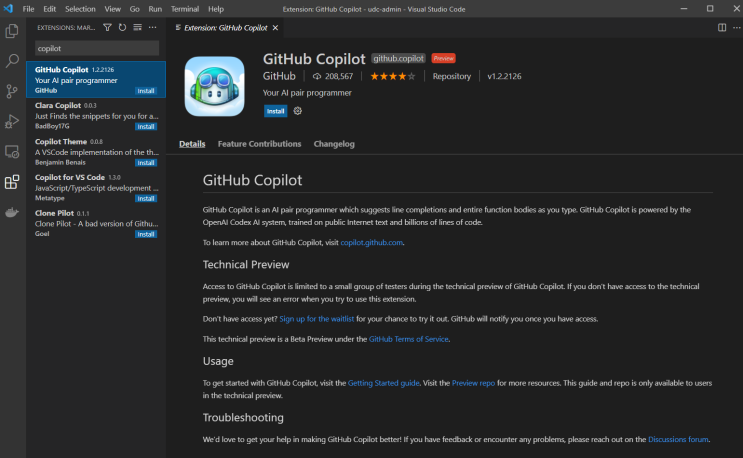Image resolution: width=743 pixels, height=458 pixels.
Task: Install GitHub Copilot from the details header
Action: click(x=275, y=111)
